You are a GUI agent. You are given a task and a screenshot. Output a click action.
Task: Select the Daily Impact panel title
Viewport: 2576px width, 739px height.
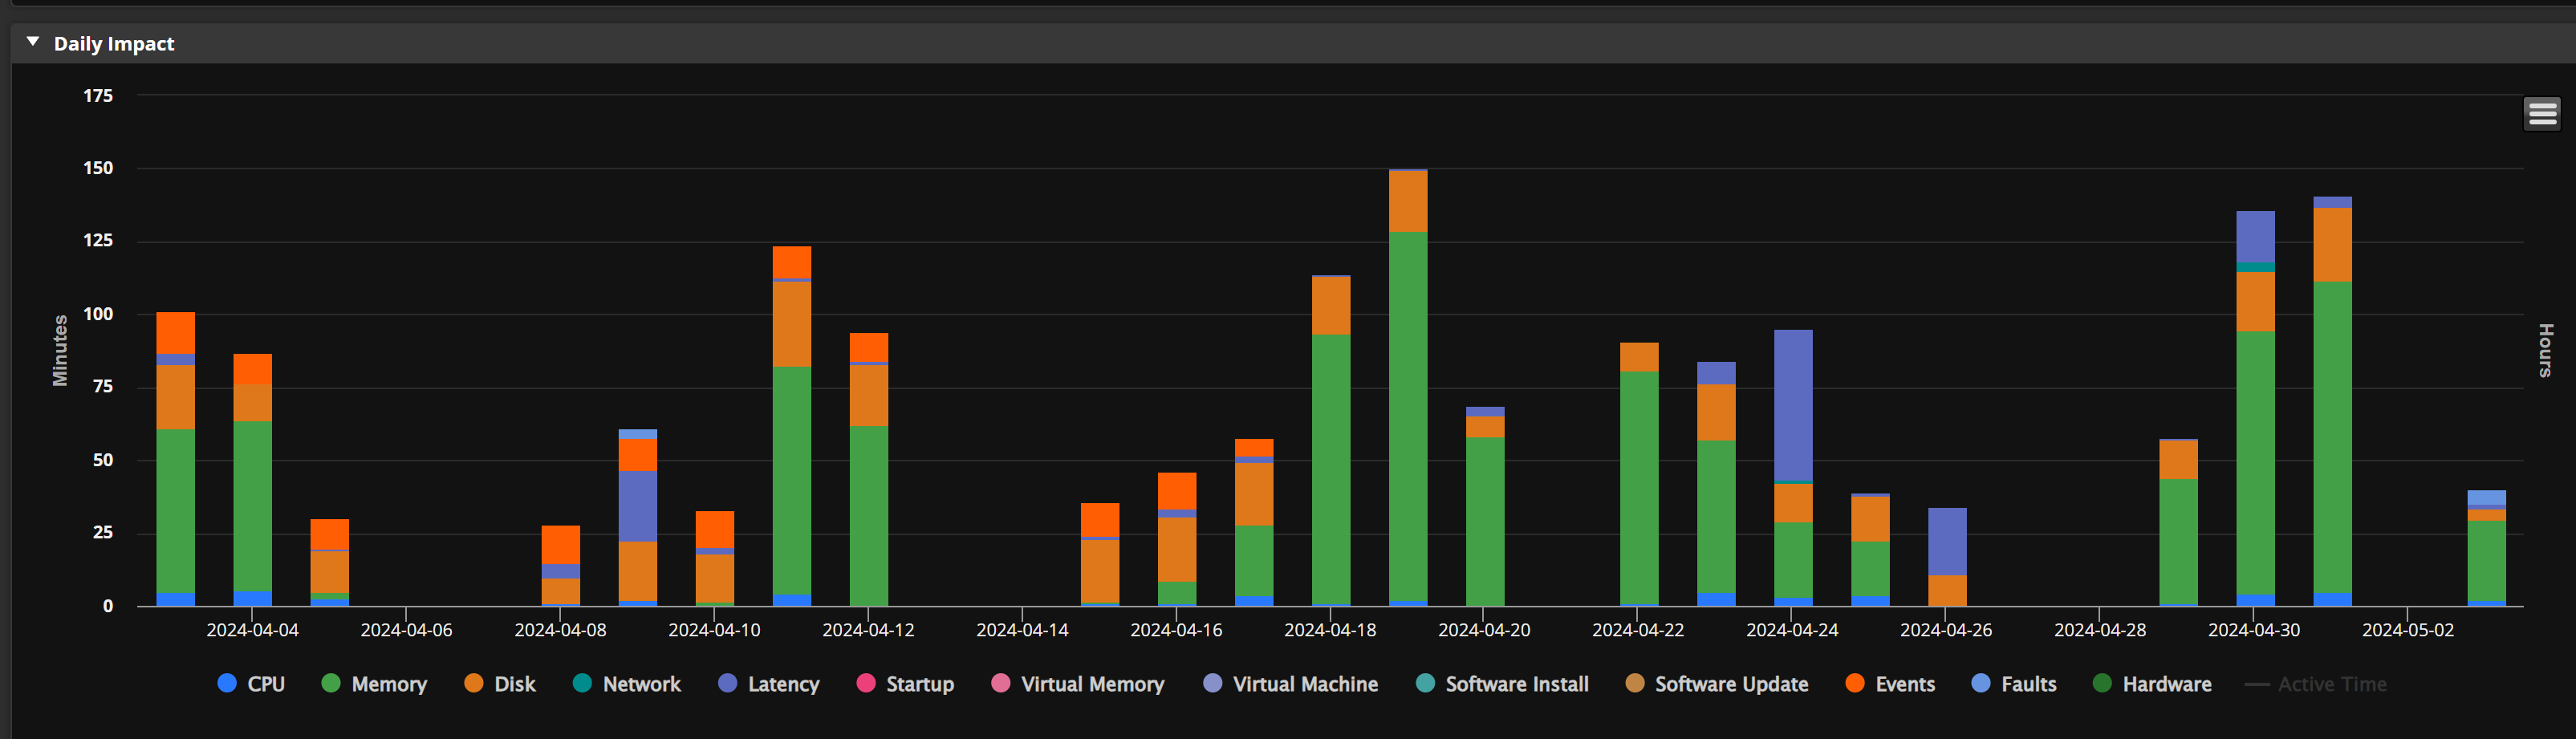point(114,43)
